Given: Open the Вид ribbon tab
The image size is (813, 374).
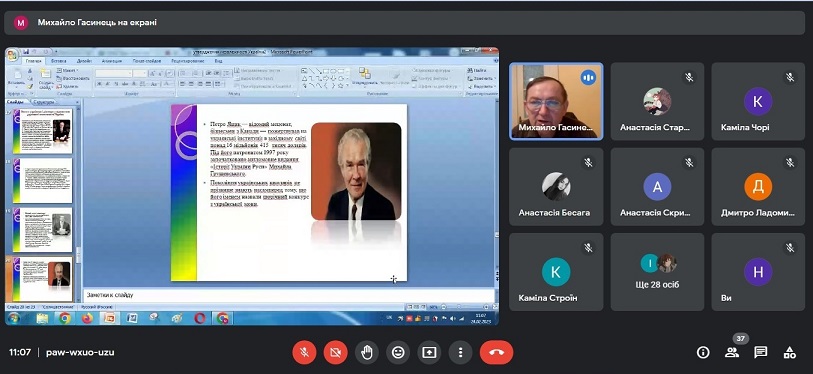Looking at the screenshot, I should click(218, 61).
